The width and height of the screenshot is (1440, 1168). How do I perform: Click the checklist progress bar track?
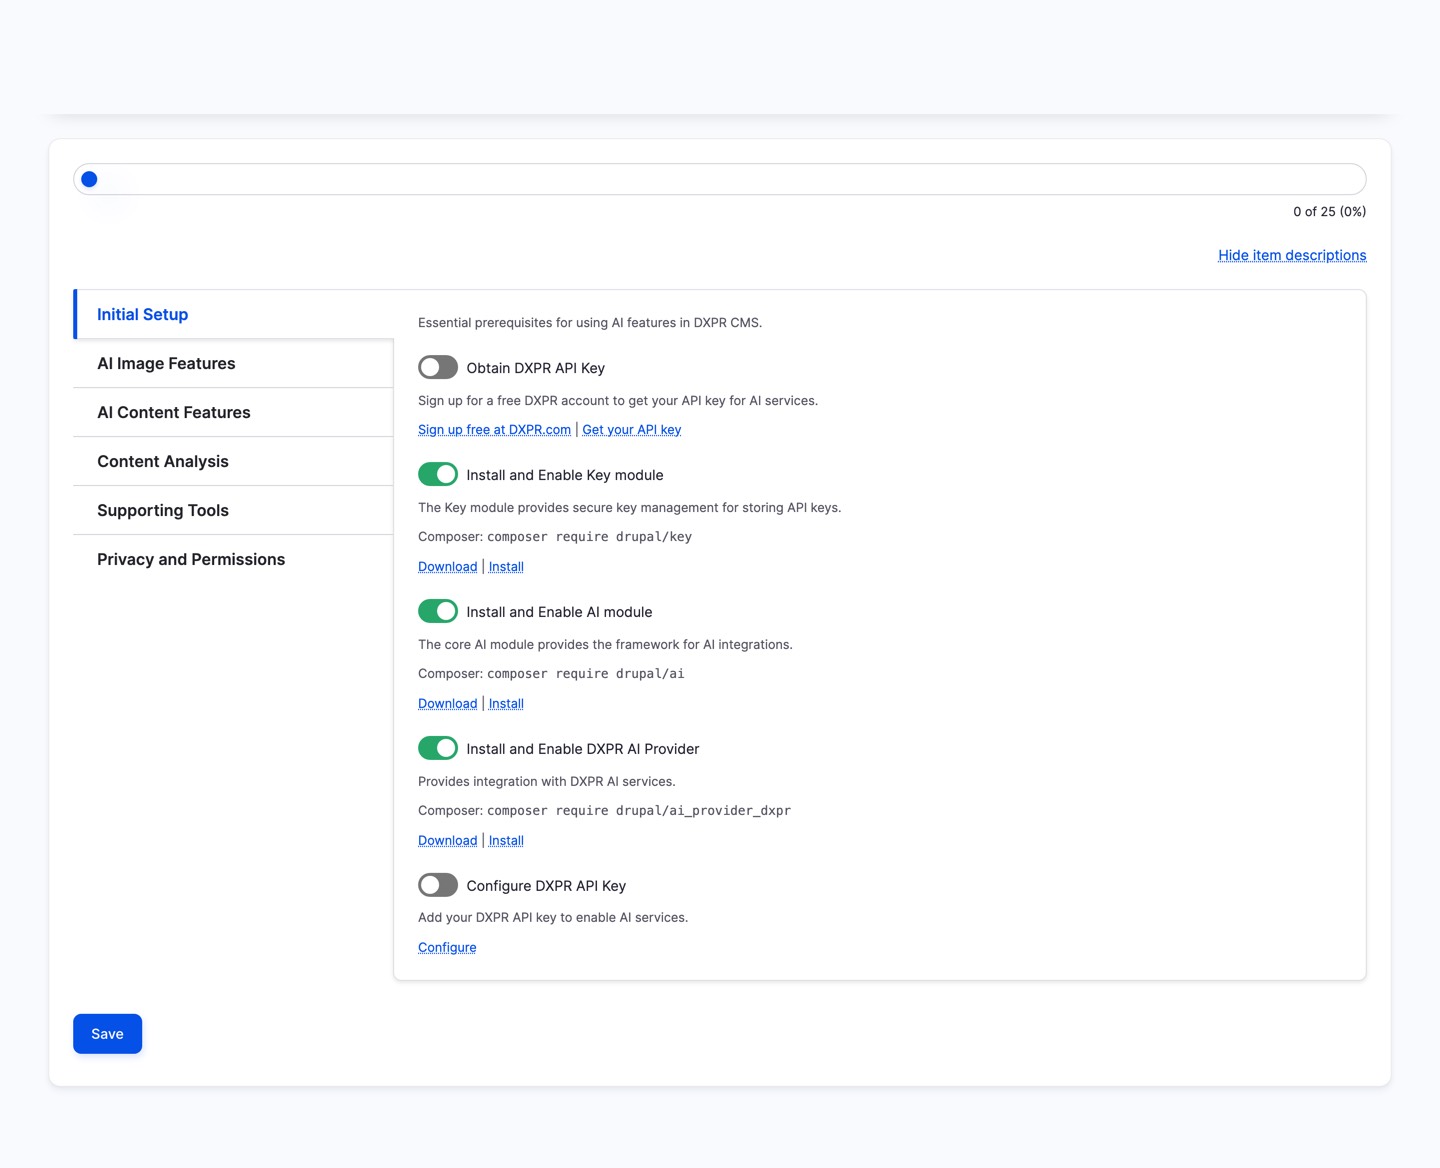[x=720, y=179]
